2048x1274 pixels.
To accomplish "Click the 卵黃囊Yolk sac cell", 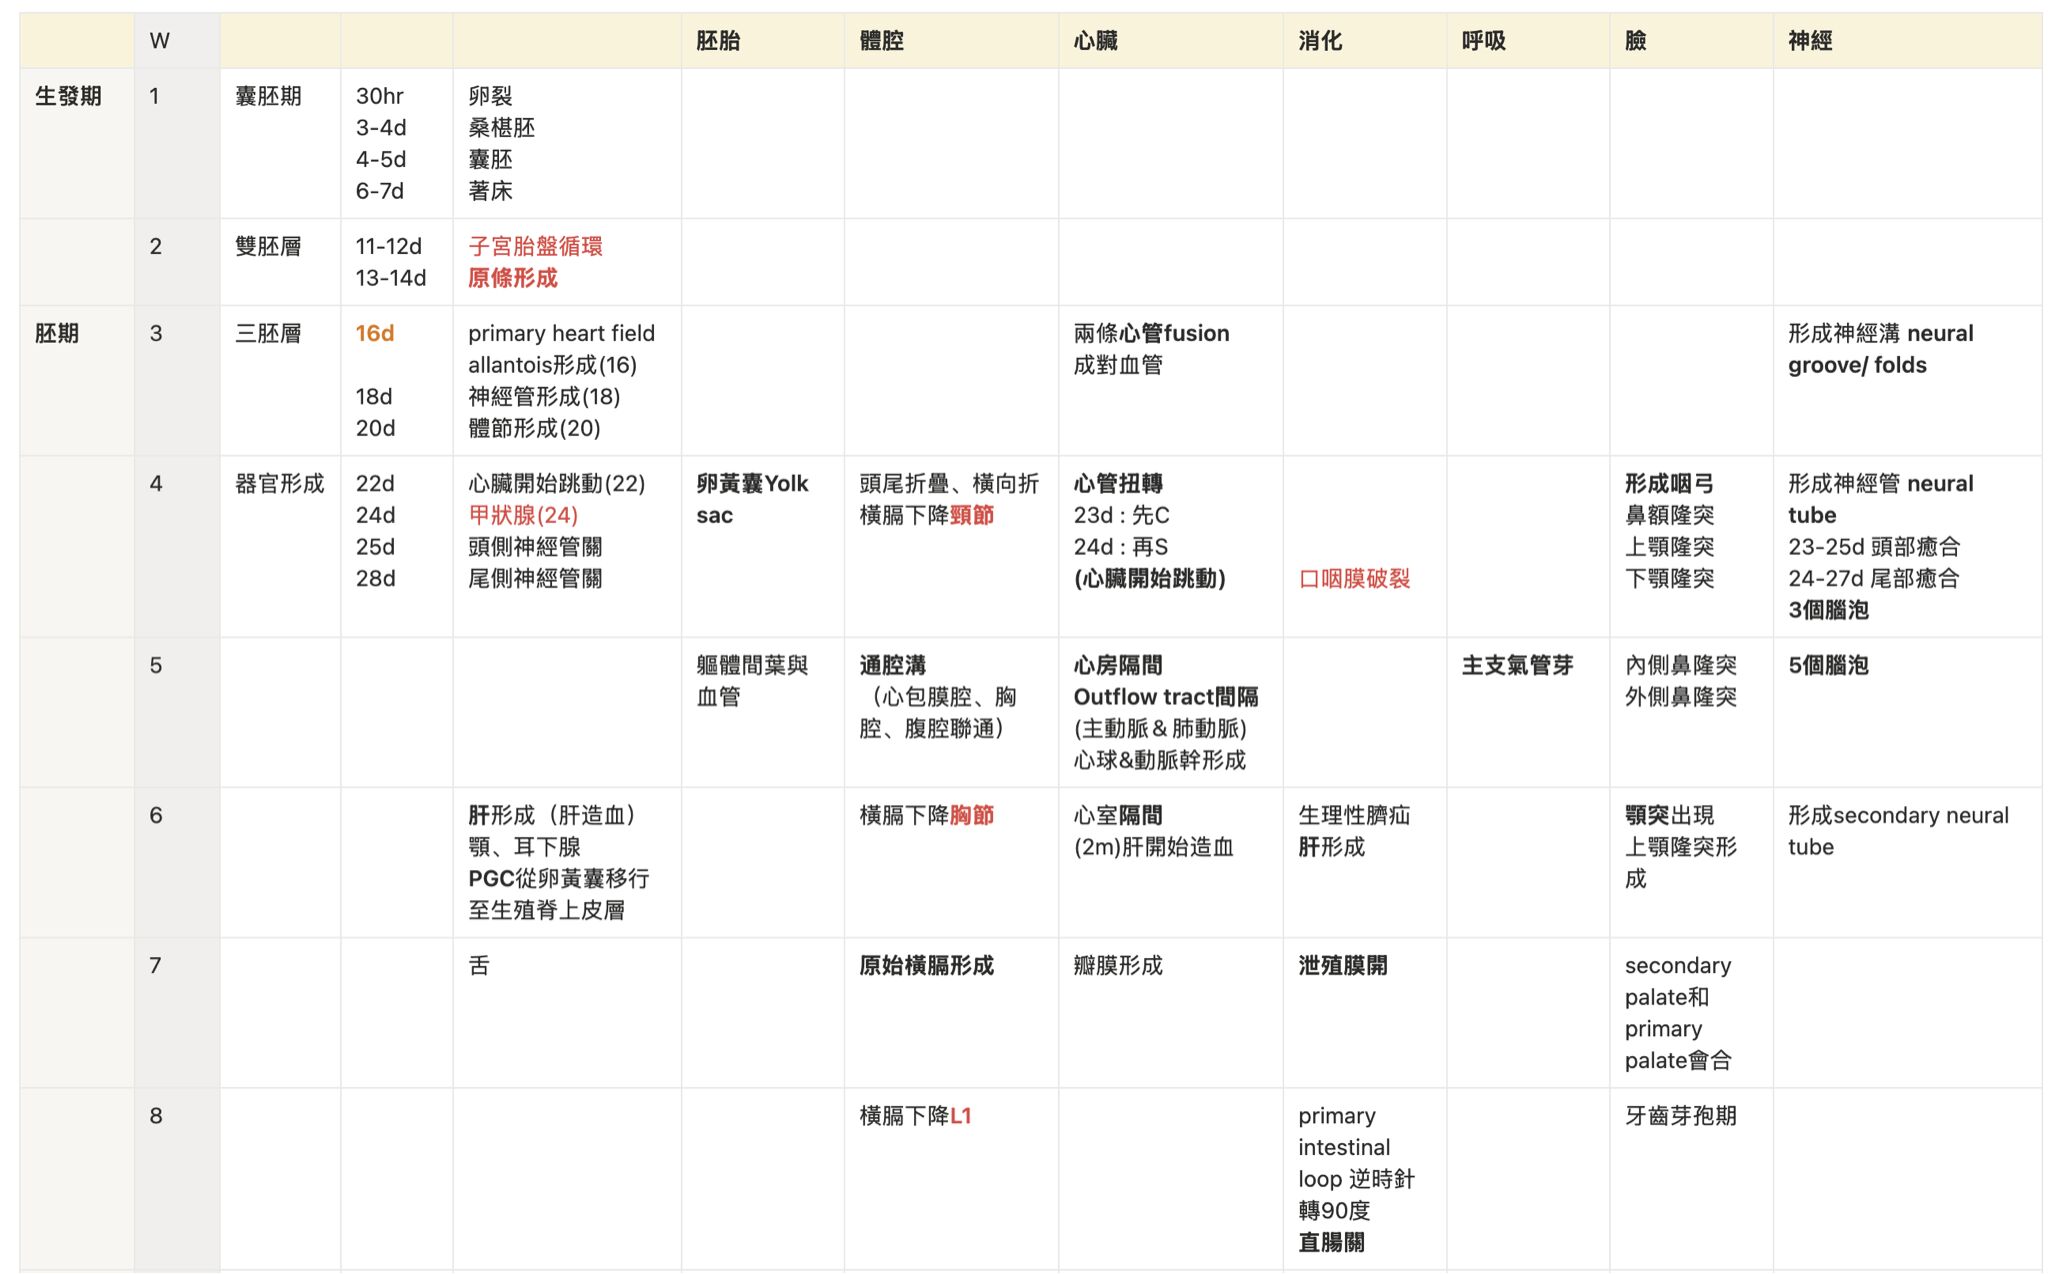I will click(752, 499).
